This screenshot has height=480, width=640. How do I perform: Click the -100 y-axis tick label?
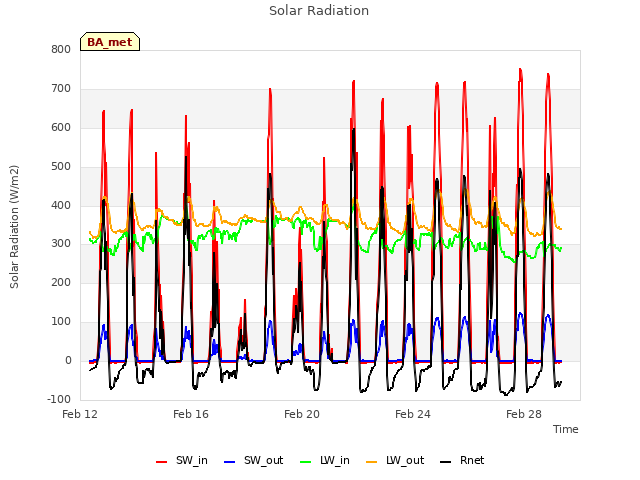click(59, 399)
